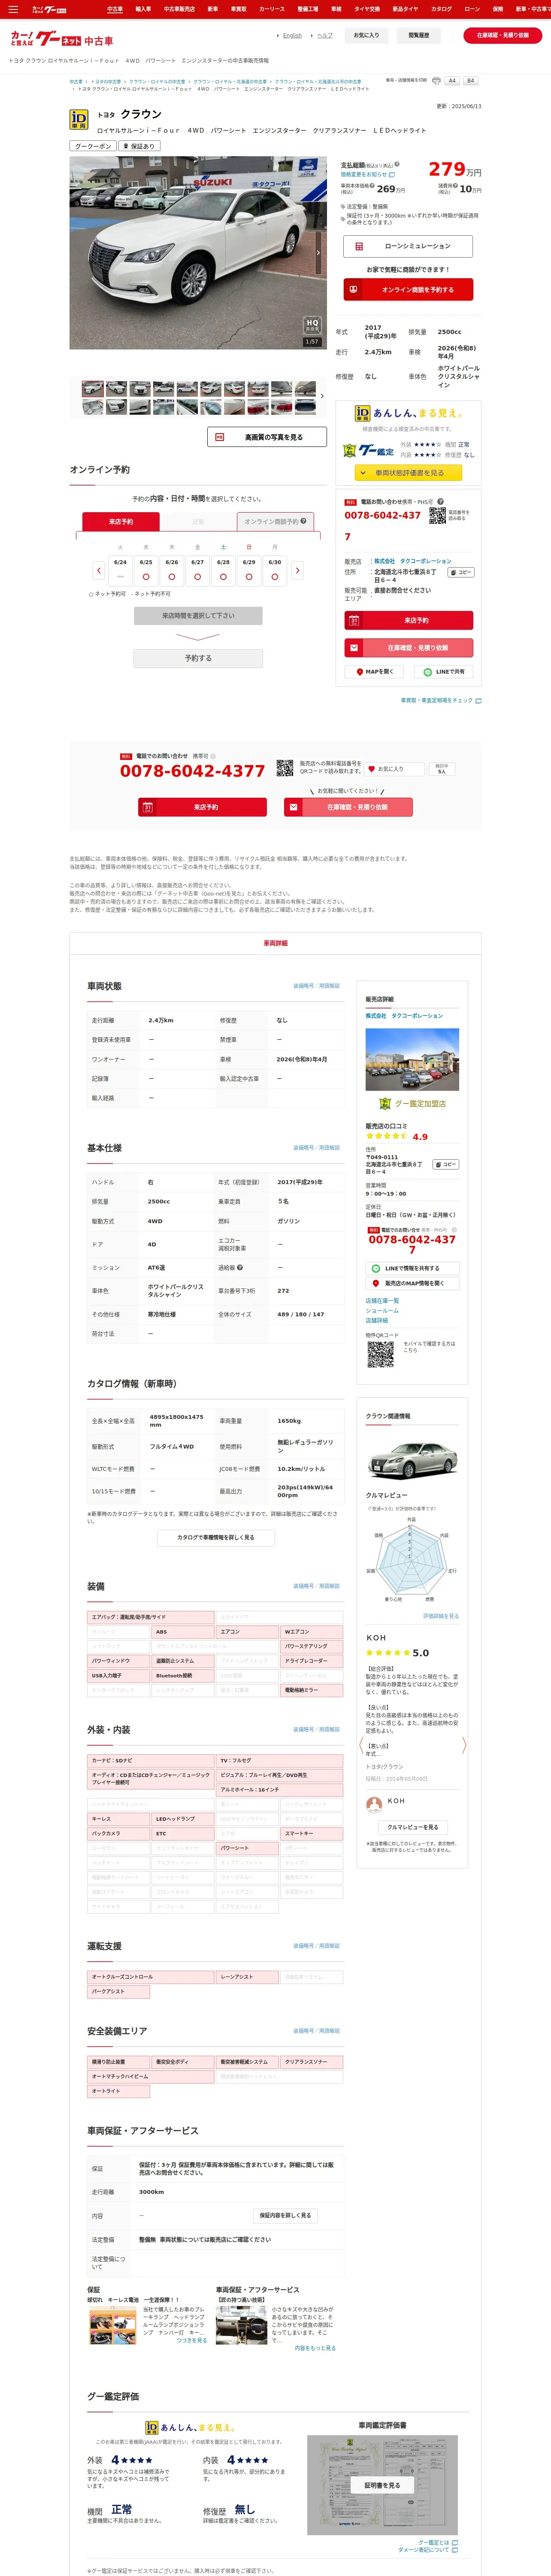Click オンライン商談を予約する red button
The image size is (551, 2576).
pyautogui.click(x=408, y=289)
